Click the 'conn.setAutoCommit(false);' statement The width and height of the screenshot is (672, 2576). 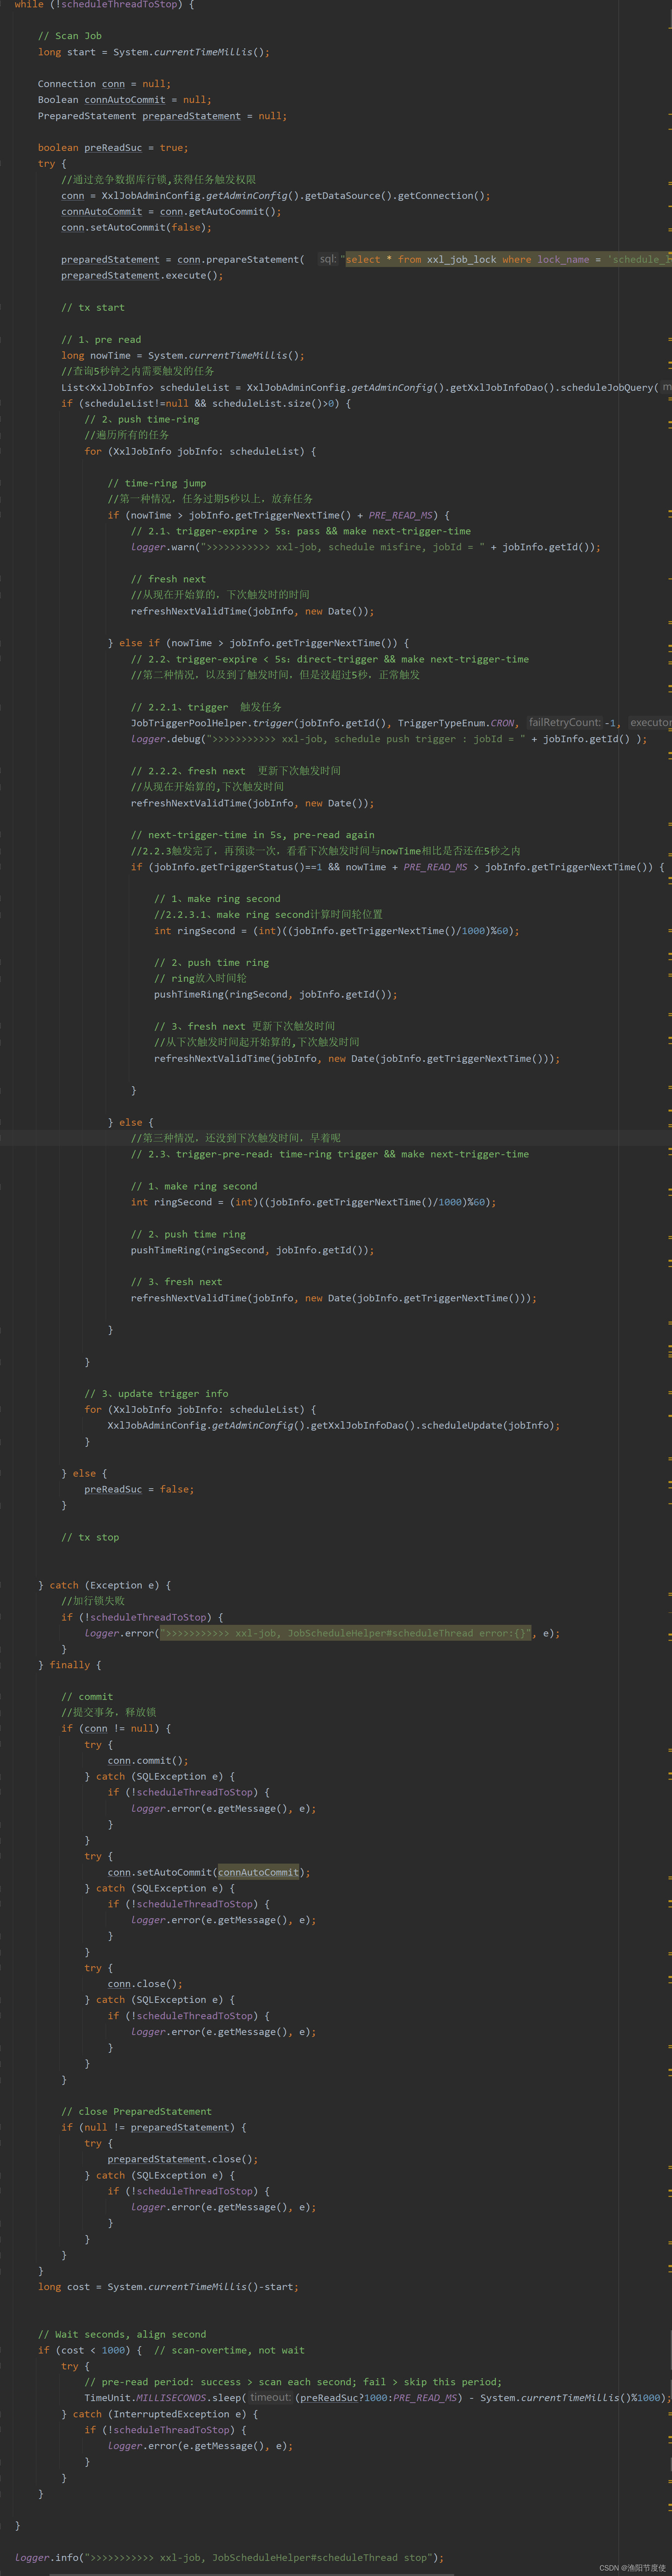pos(136,228)
